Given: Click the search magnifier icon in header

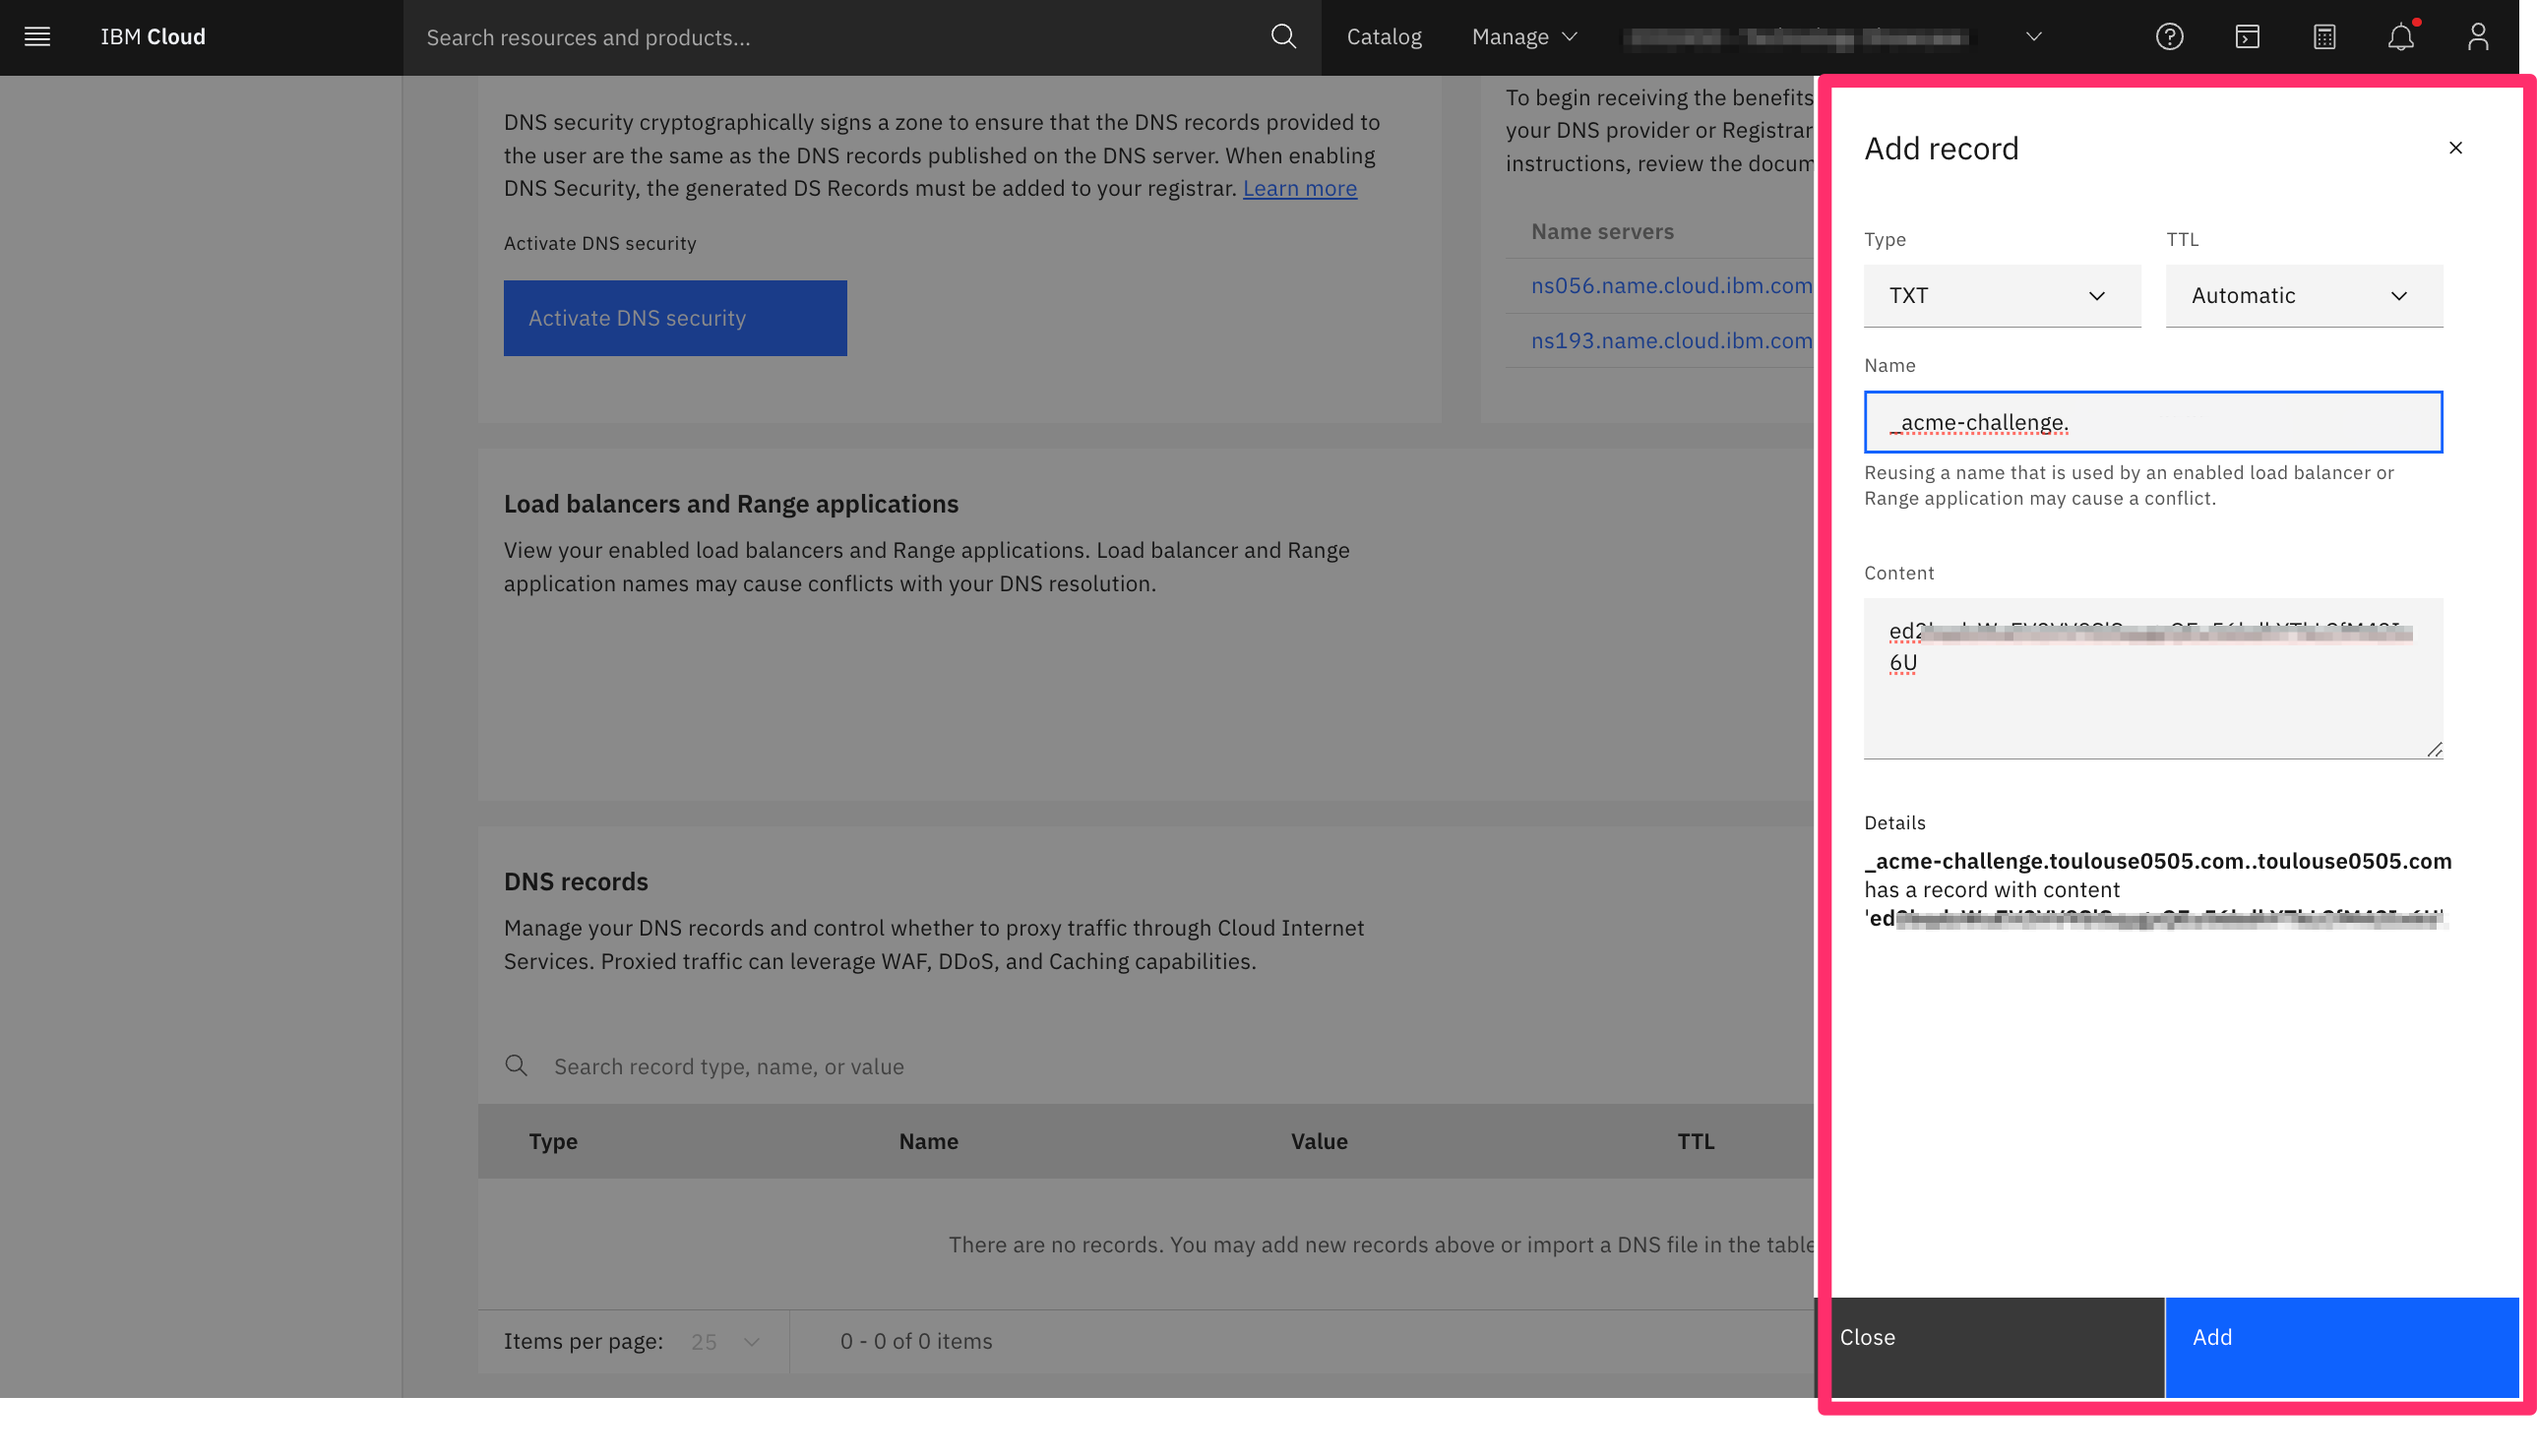Looking at the screenshot, I should tap(1283, 37).
